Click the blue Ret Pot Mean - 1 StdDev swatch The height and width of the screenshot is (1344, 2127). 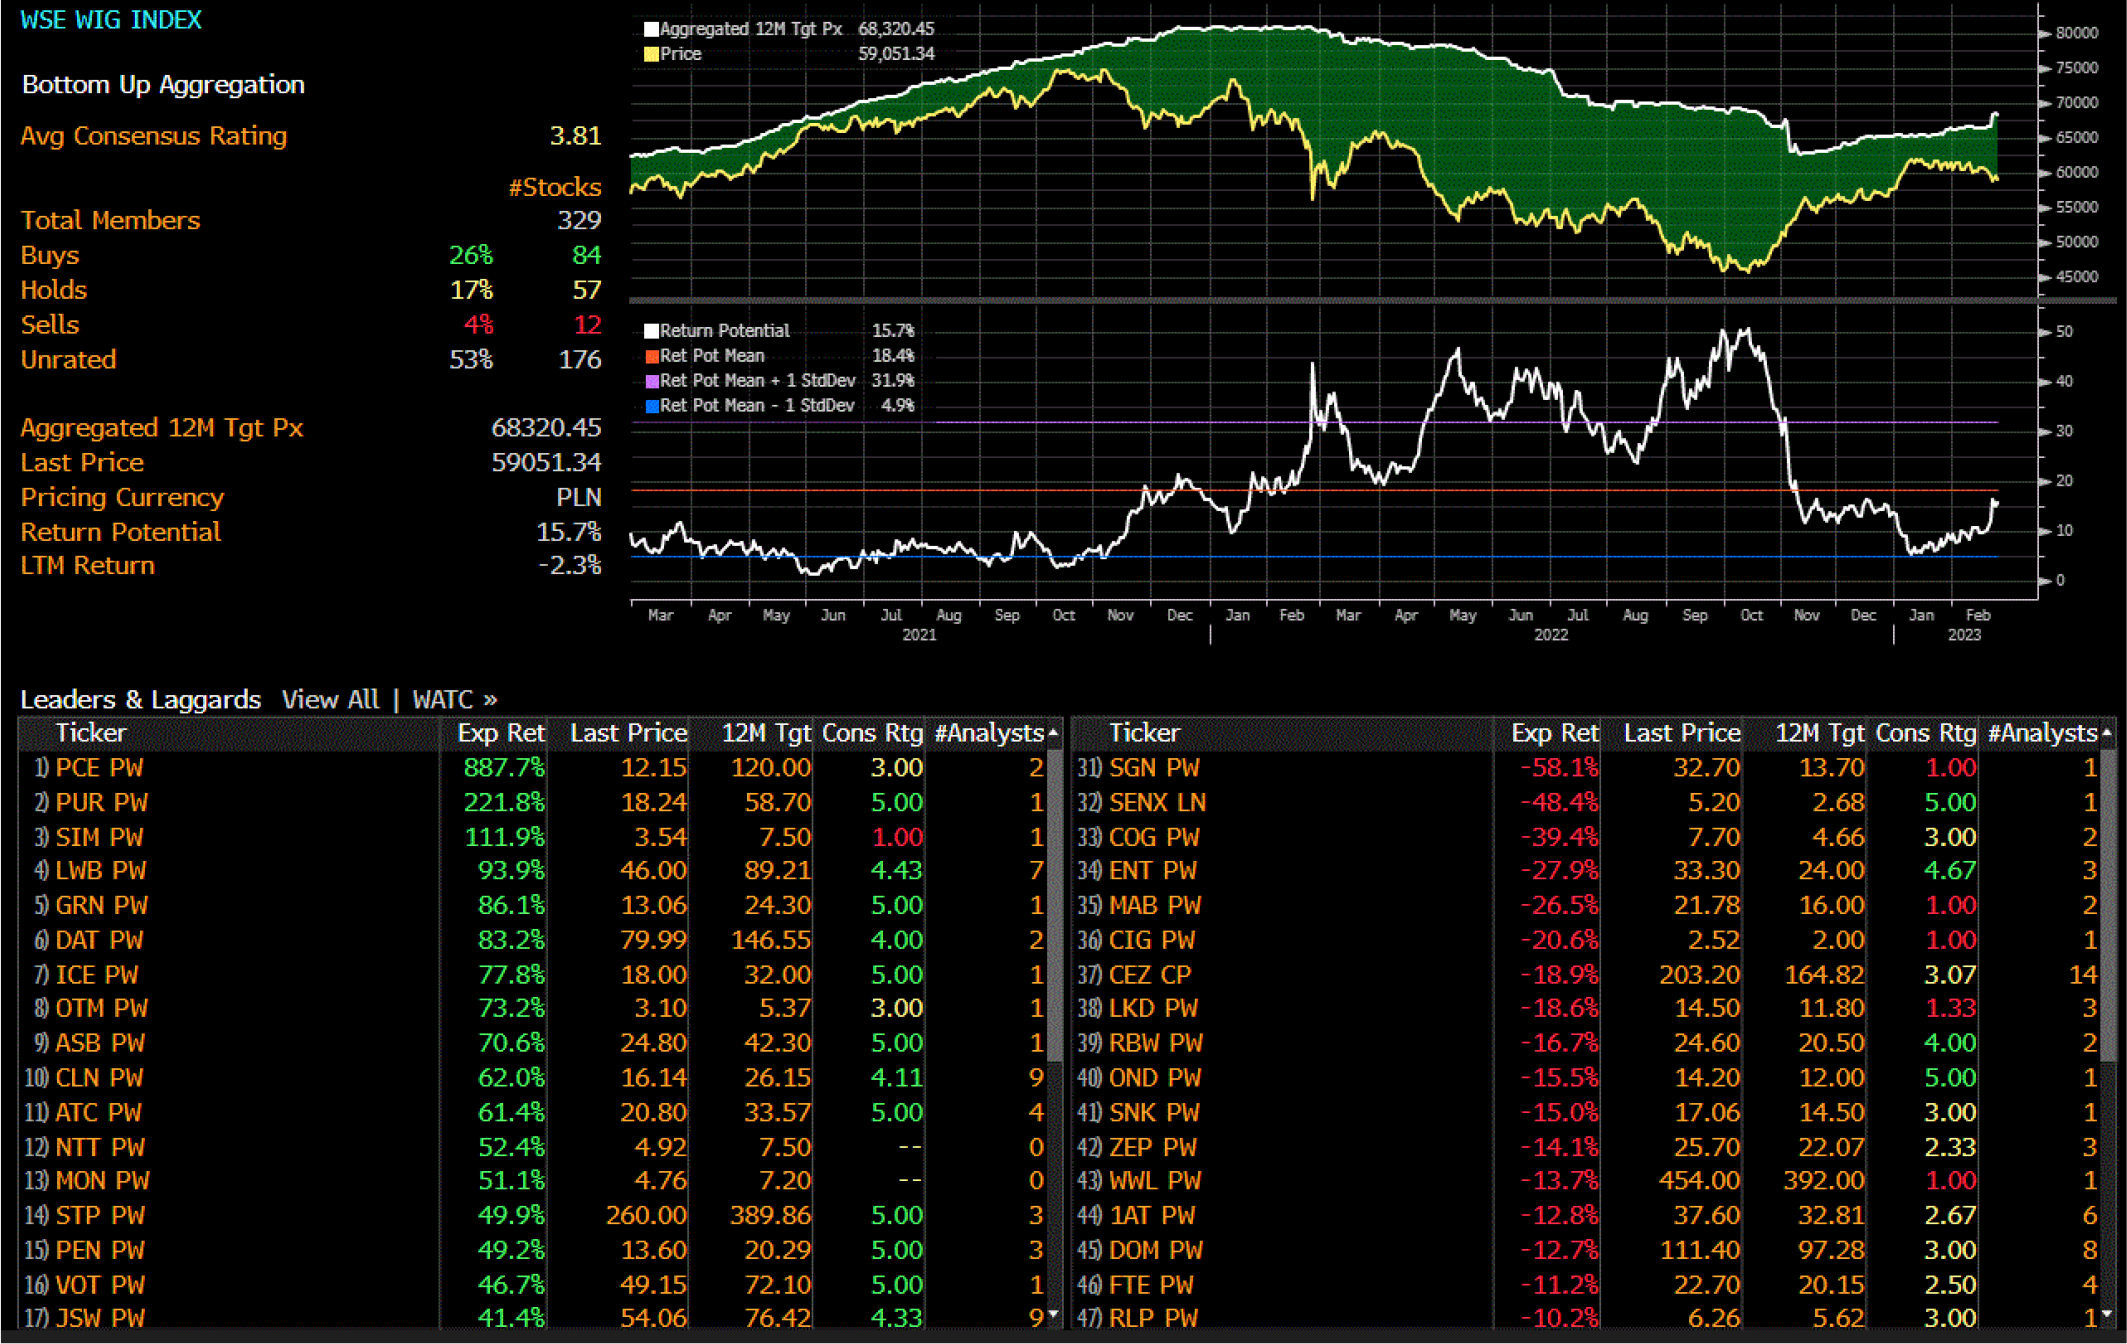point(652,406)
